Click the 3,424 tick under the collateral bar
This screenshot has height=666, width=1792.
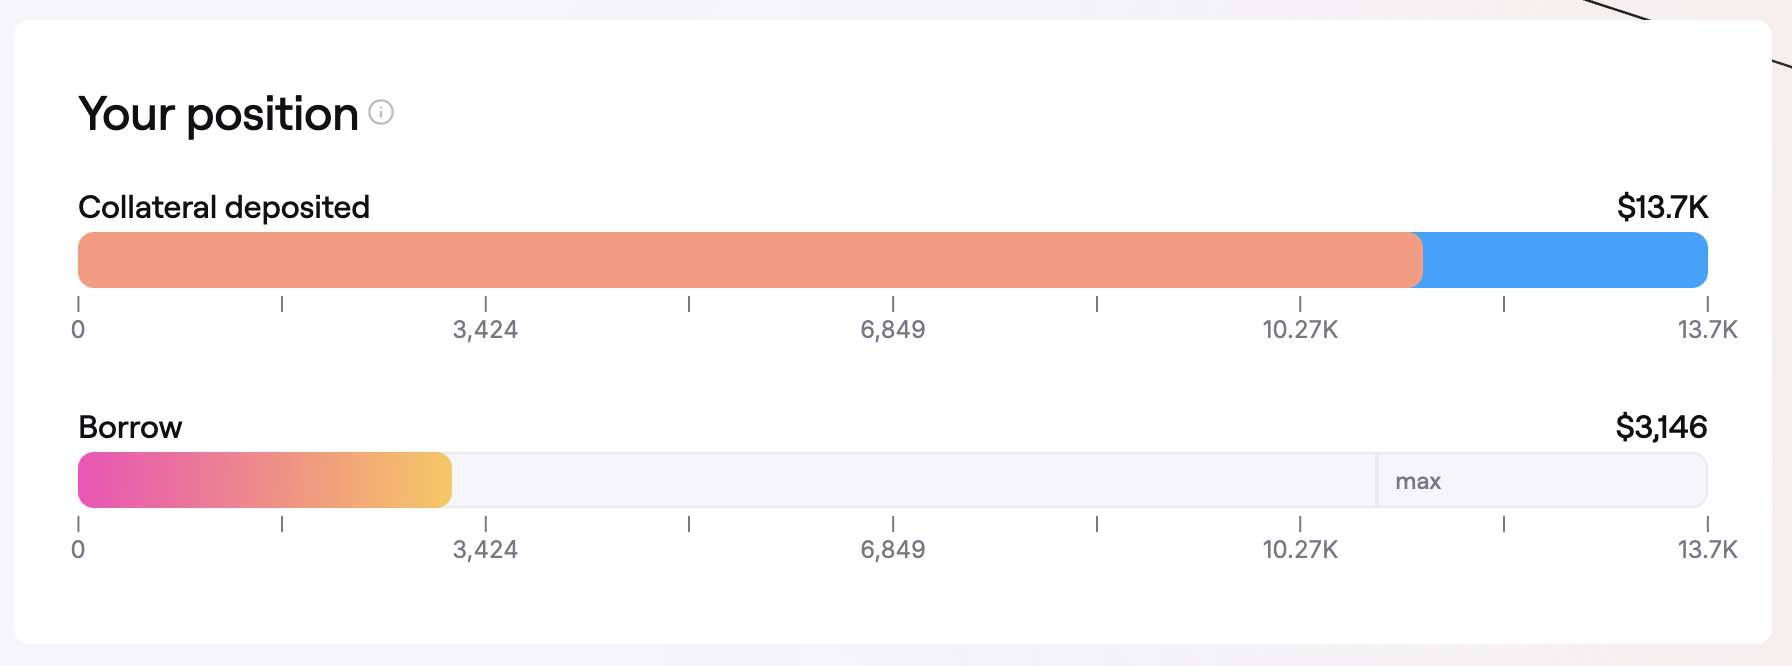pos(485,329)
